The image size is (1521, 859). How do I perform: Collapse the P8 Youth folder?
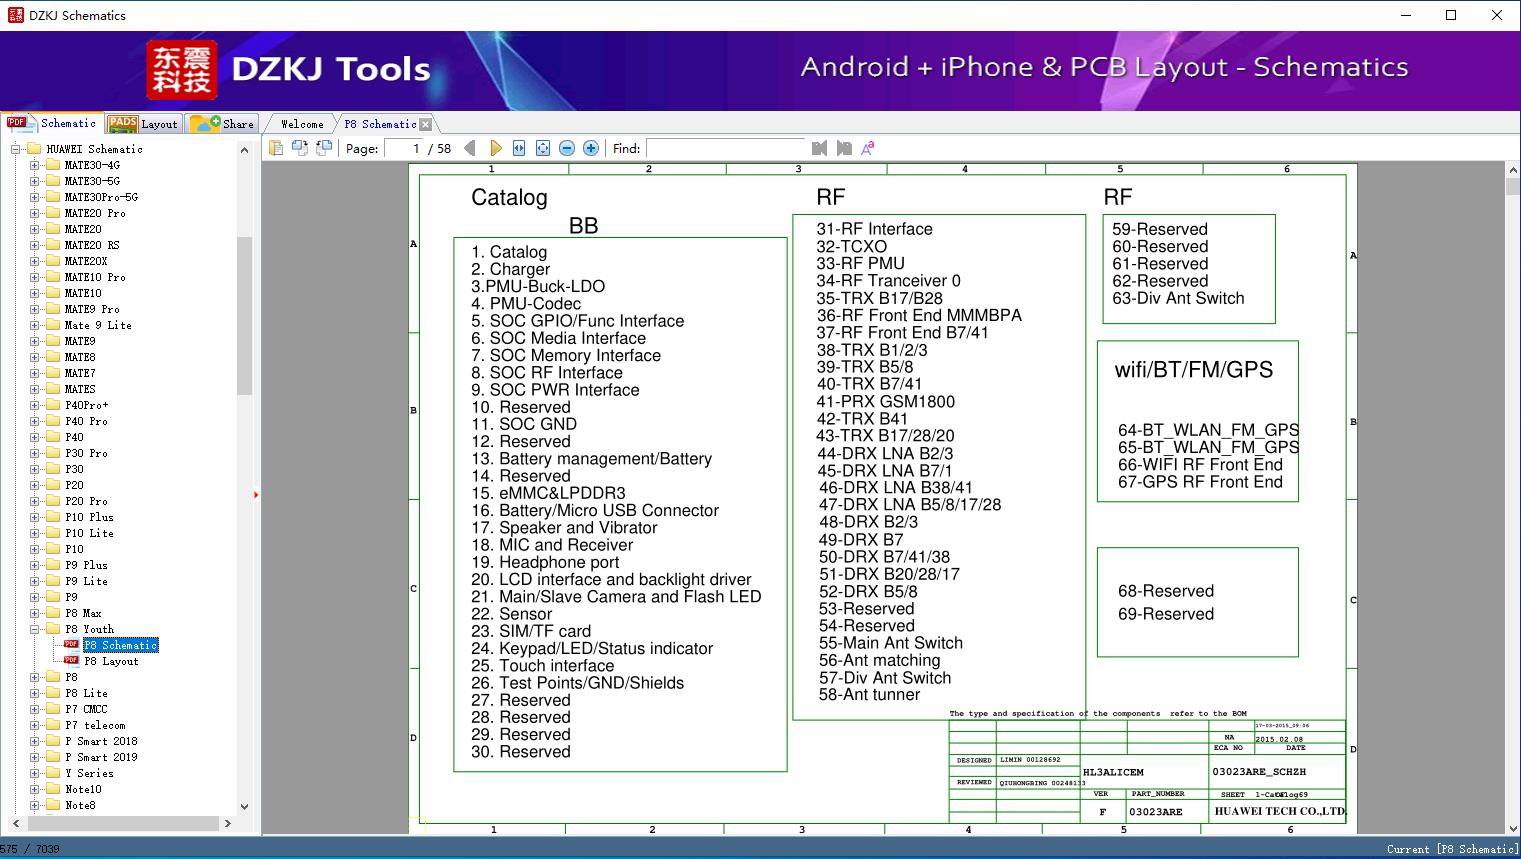click(34, 629)
